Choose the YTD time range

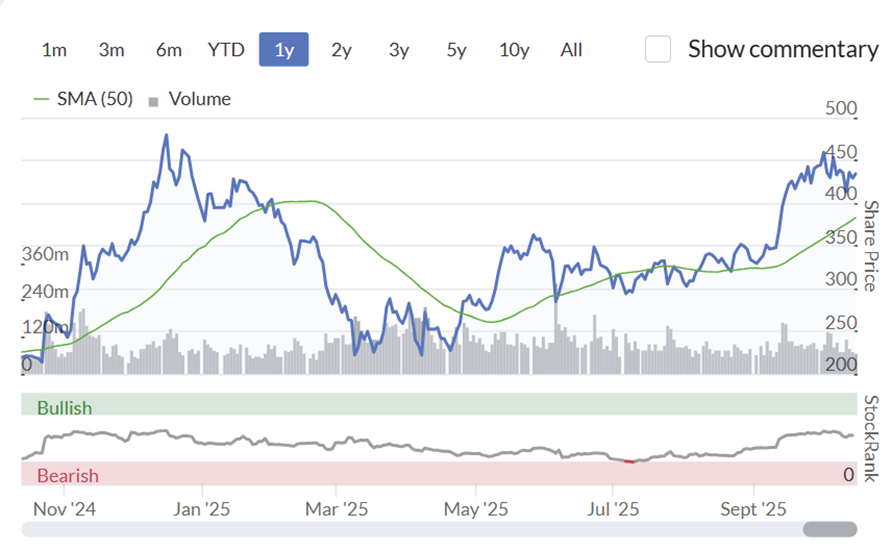226,50
